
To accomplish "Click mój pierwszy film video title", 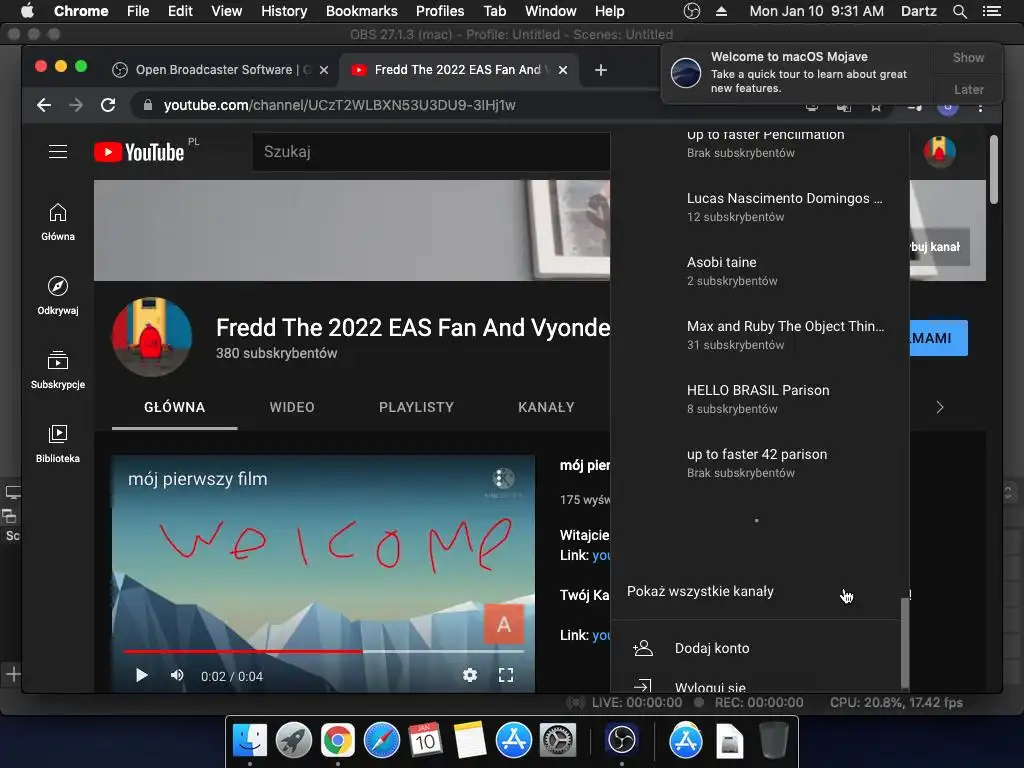I will click(198, 479).
